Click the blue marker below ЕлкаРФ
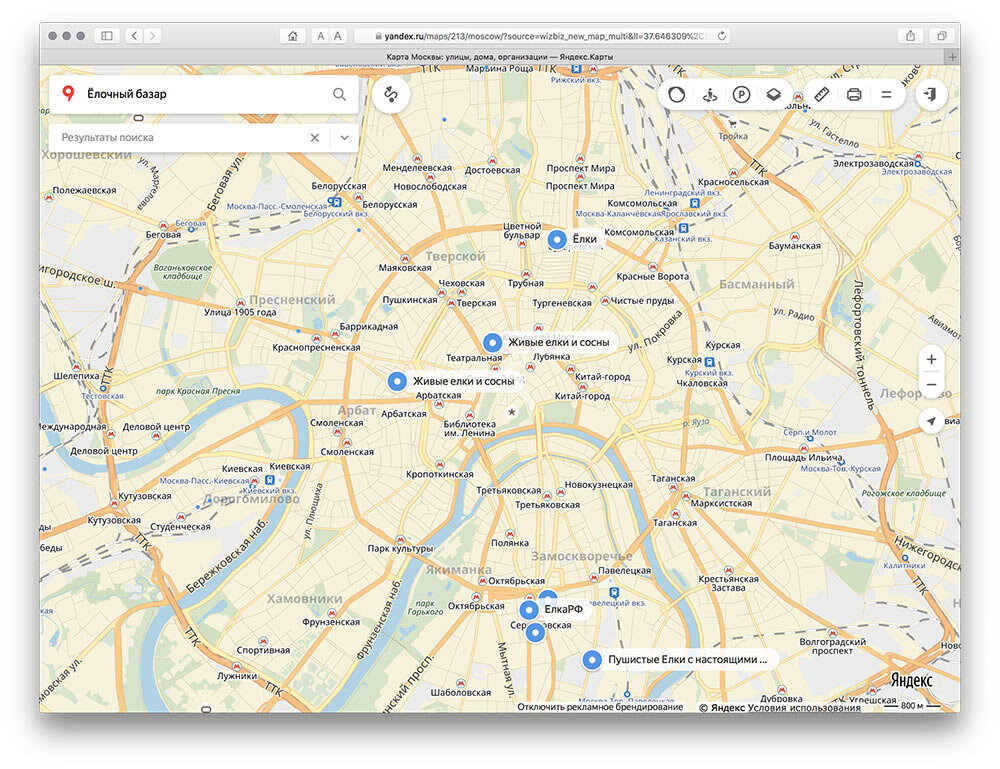 click(535, 633)
